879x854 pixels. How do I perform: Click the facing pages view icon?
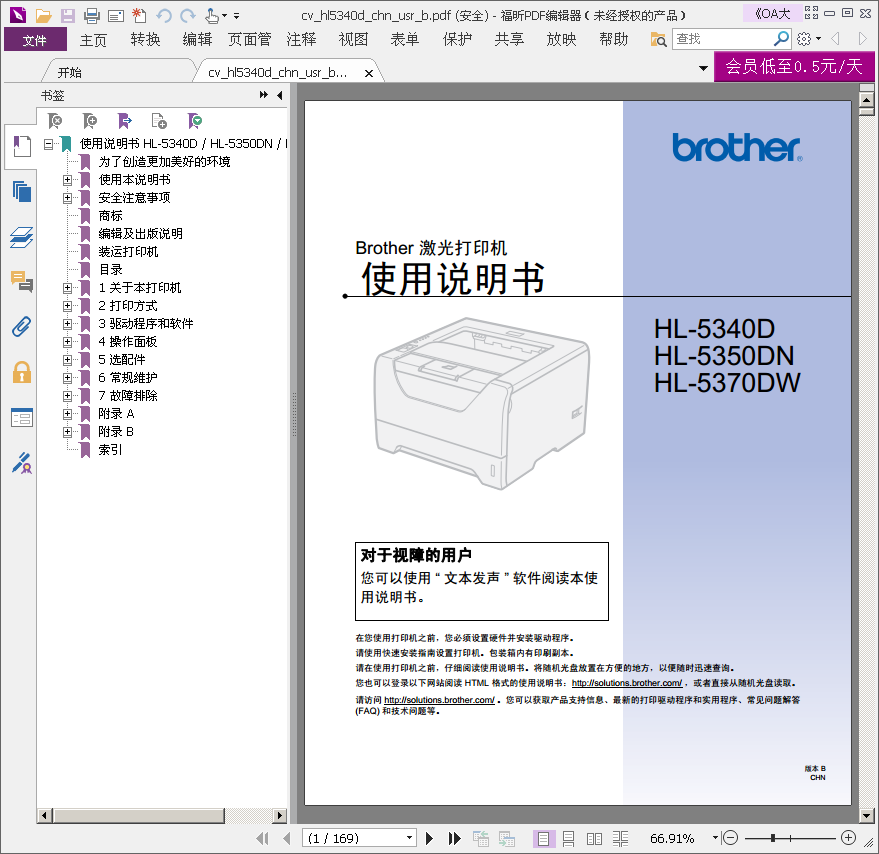(594, 838)
